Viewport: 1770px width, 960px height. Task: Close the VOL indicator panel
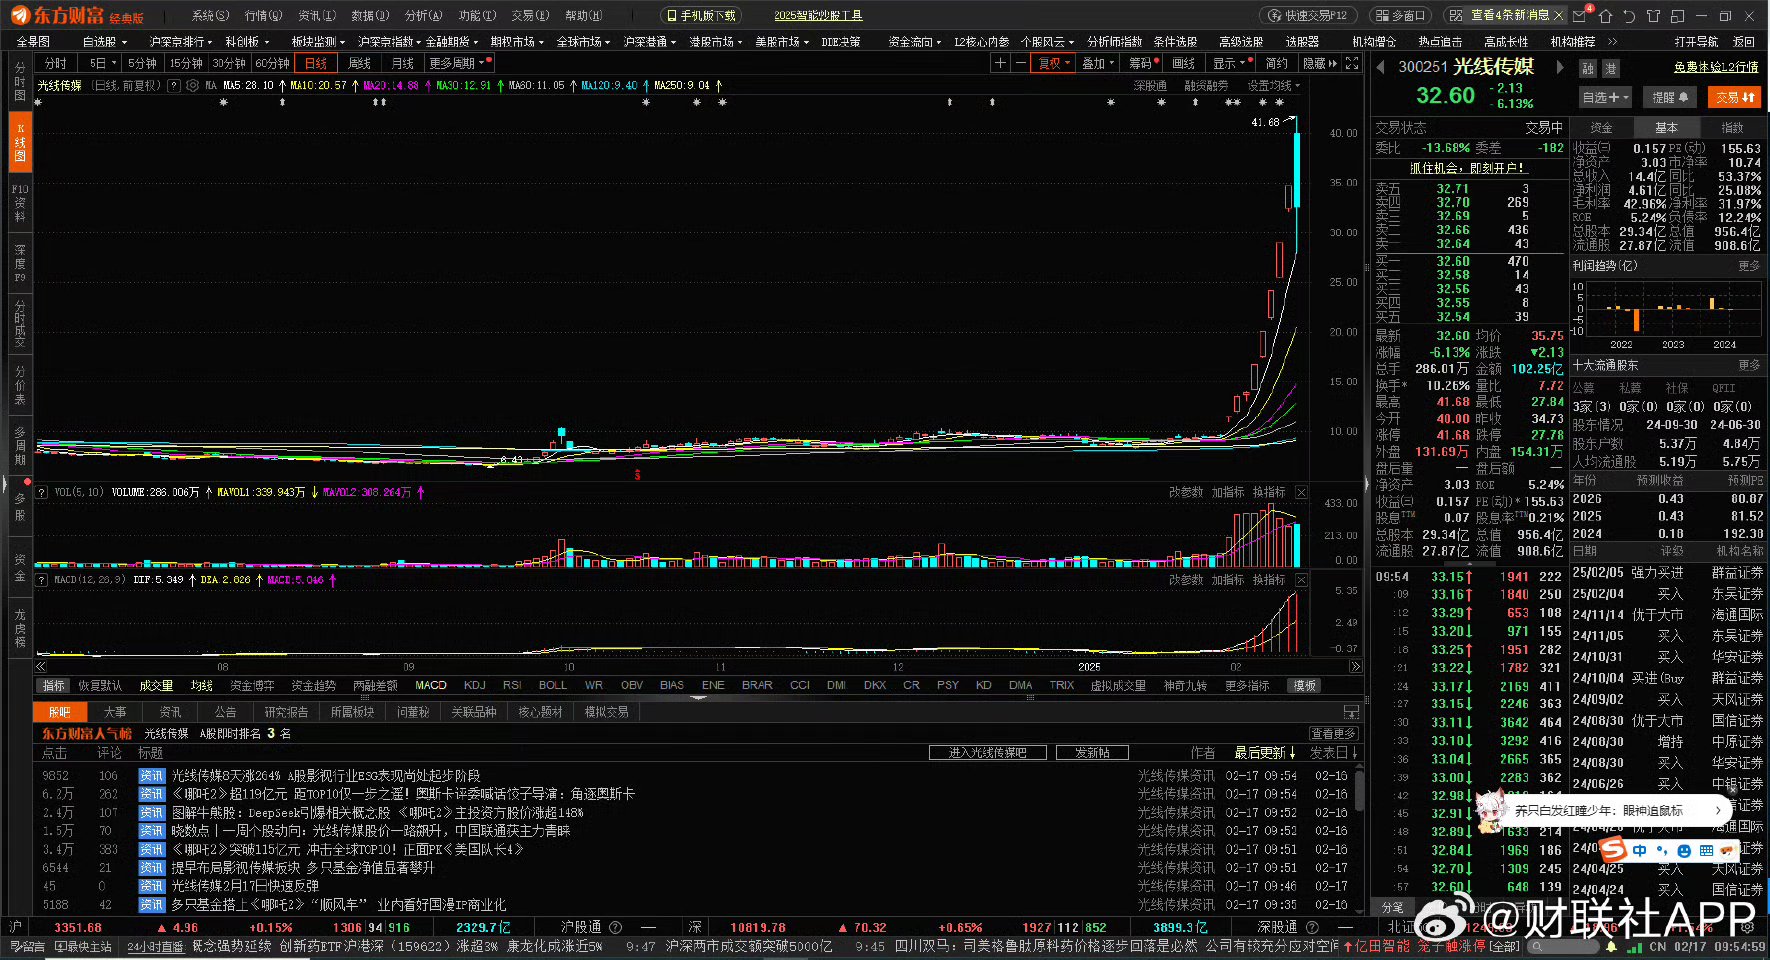(1301, 492)
